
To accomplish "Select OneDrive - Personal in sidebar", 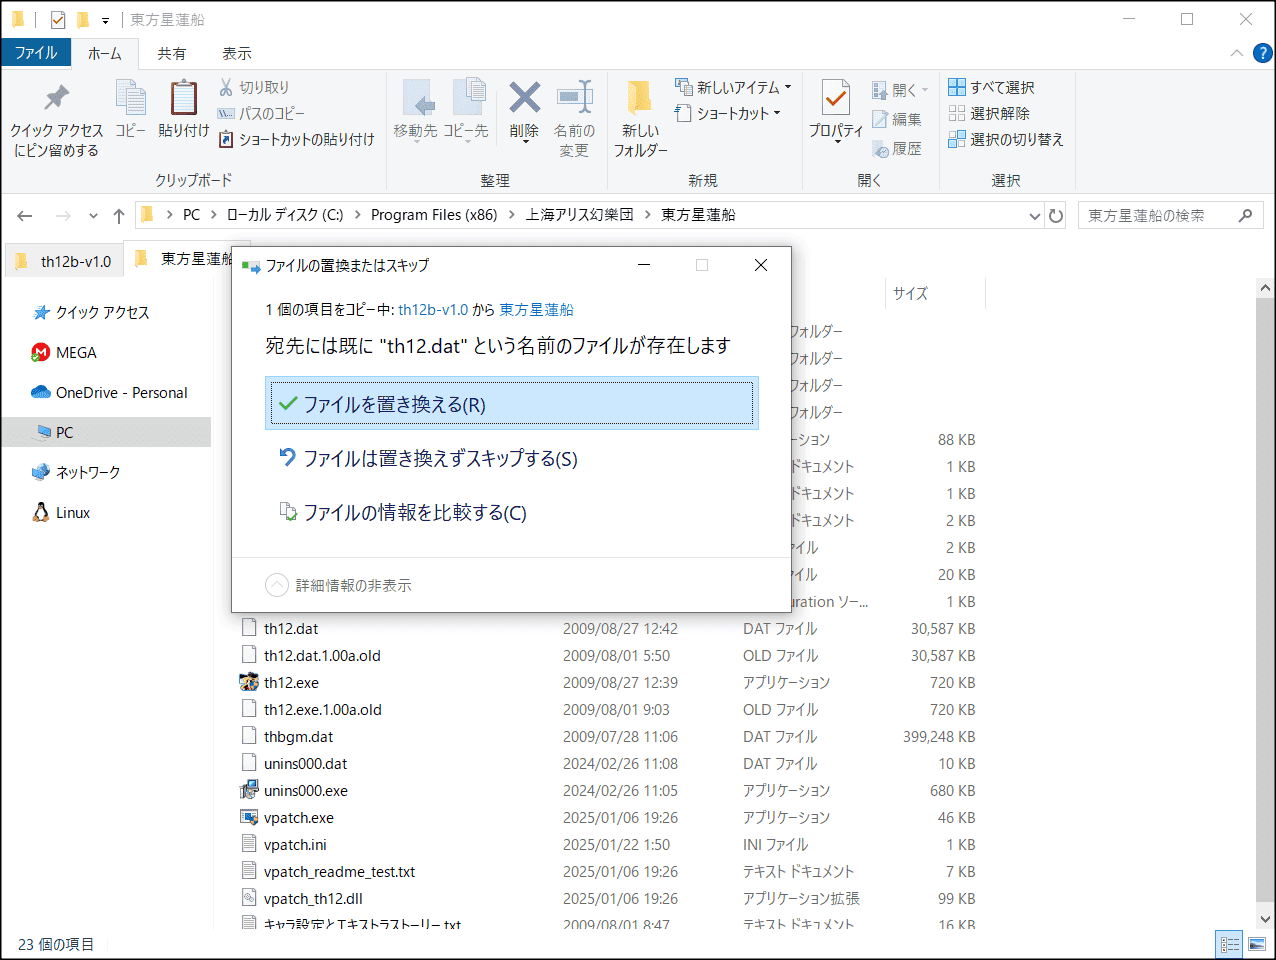I will (x=110, y=393).
